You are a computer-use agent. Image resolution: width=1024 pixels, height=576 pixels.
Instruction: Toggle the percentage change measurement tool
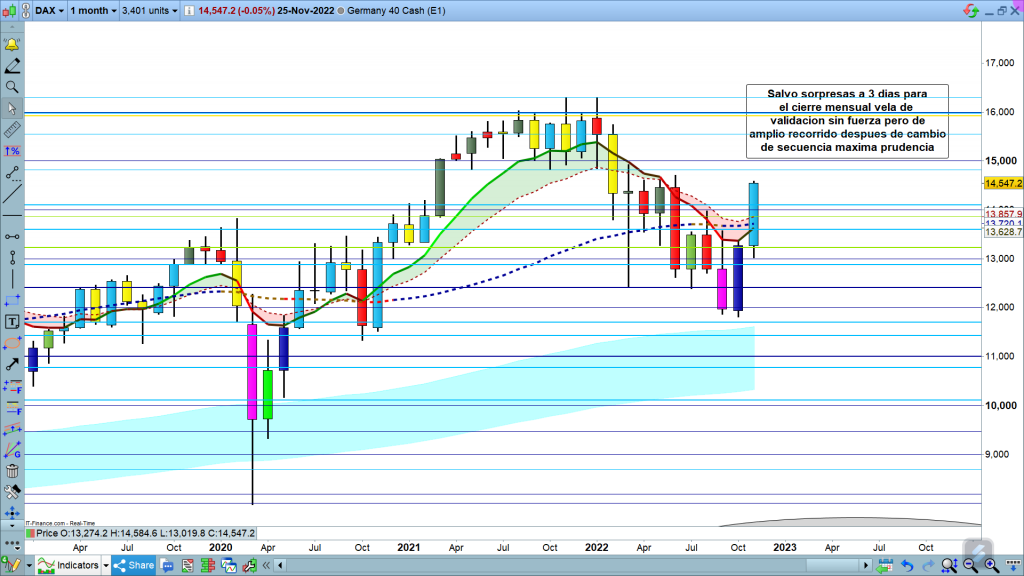12,151
